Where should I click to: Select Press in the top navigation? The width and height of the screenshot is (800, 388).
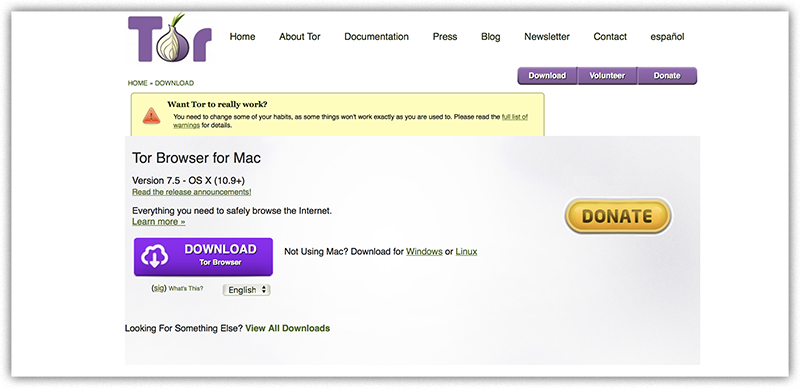445,37
